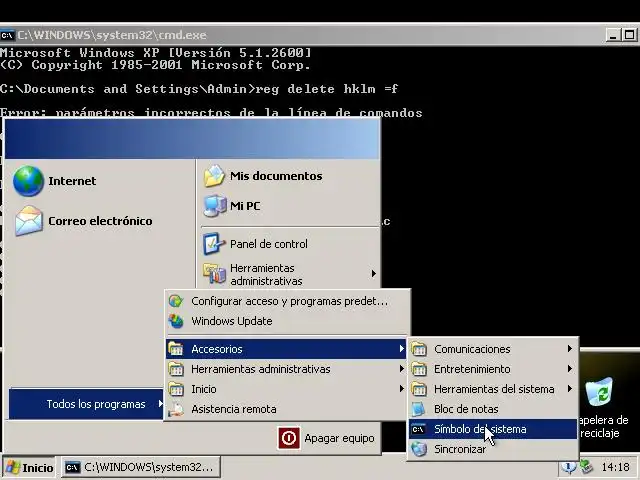Screen dimensions: 640x480
Task: Expand Herramientas del sistema submenu arrow
Action: pyautogui.click(x=569, y=389)
